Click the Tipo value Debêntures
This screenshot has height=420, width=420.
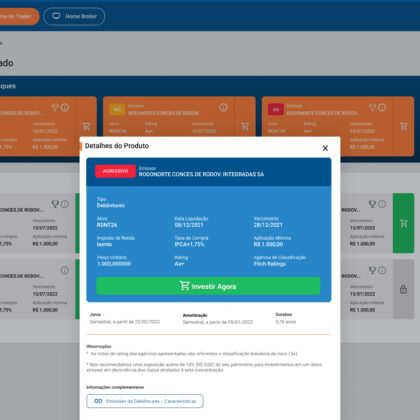click(111, 206)
